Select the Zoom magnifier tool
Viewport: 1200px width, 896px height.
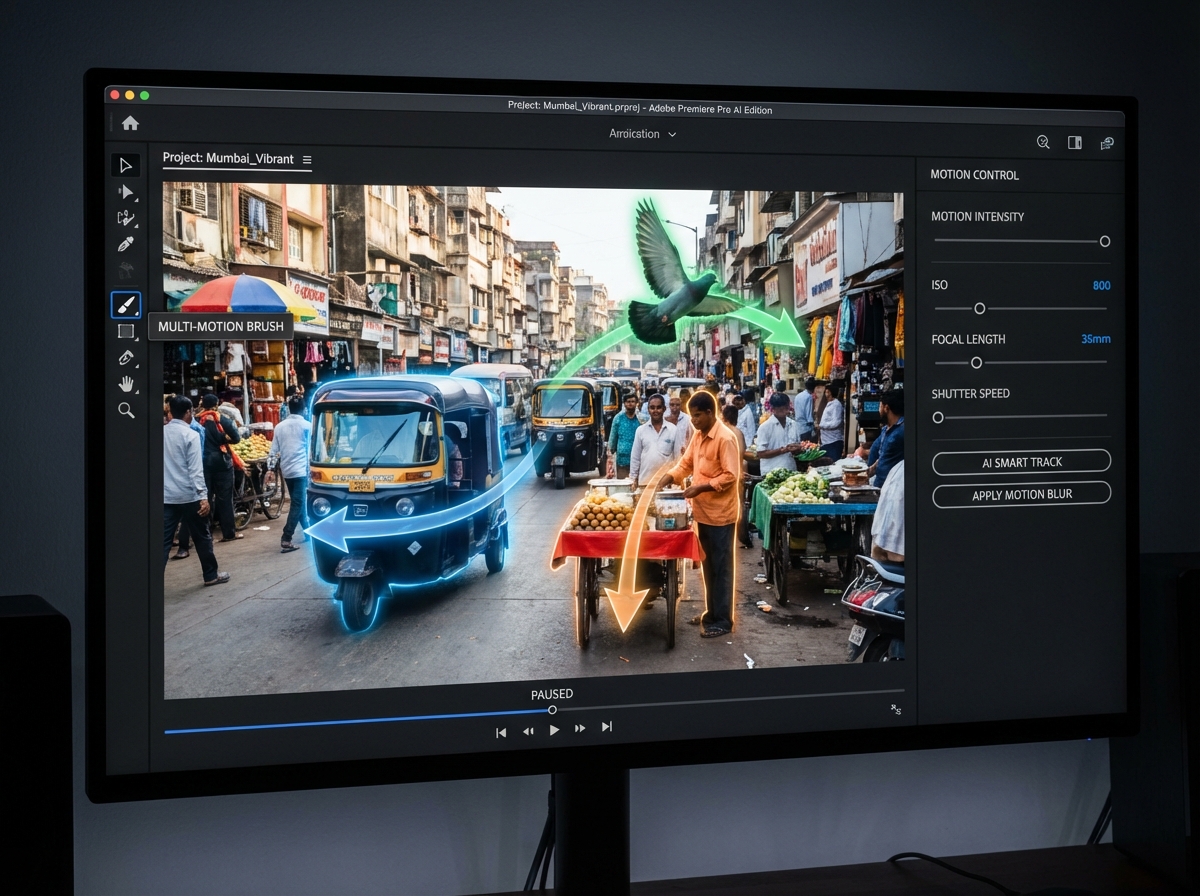coord(126,410)
